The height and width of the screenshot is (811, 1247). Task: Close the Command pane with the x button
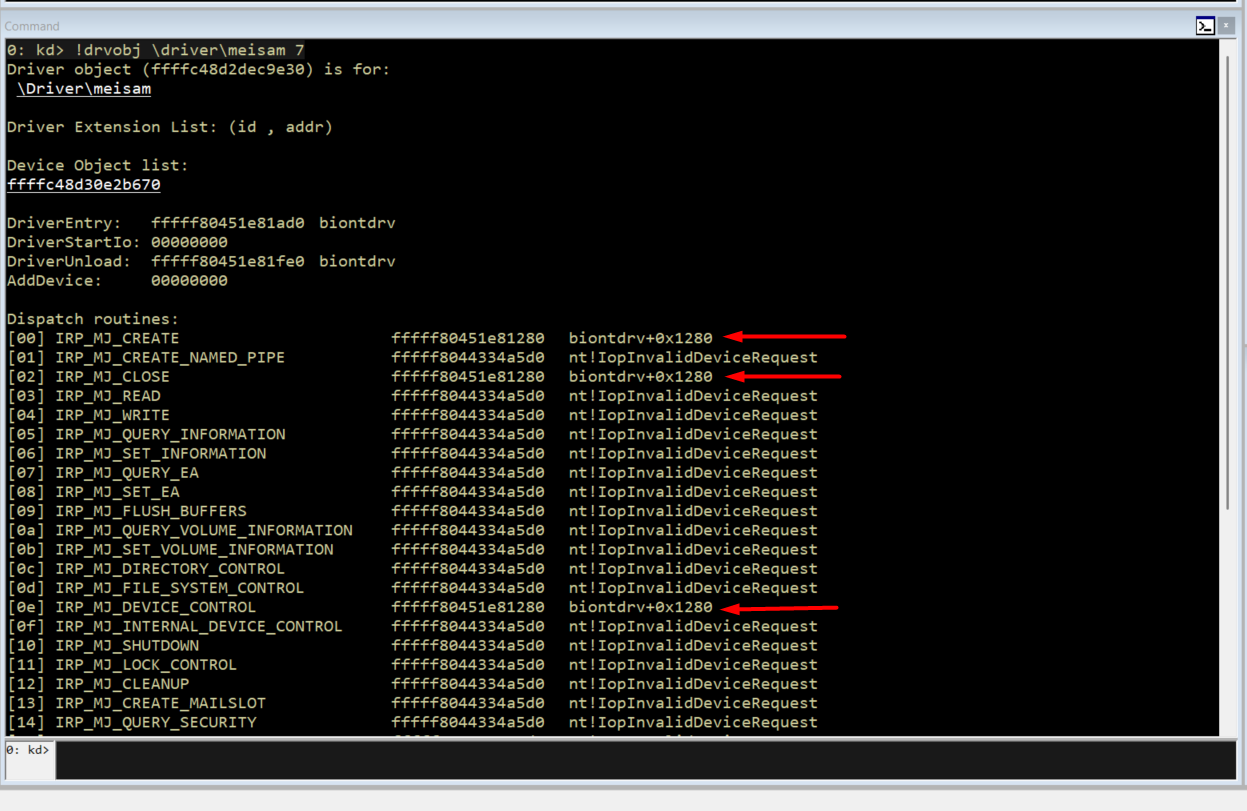[1226, 26]
